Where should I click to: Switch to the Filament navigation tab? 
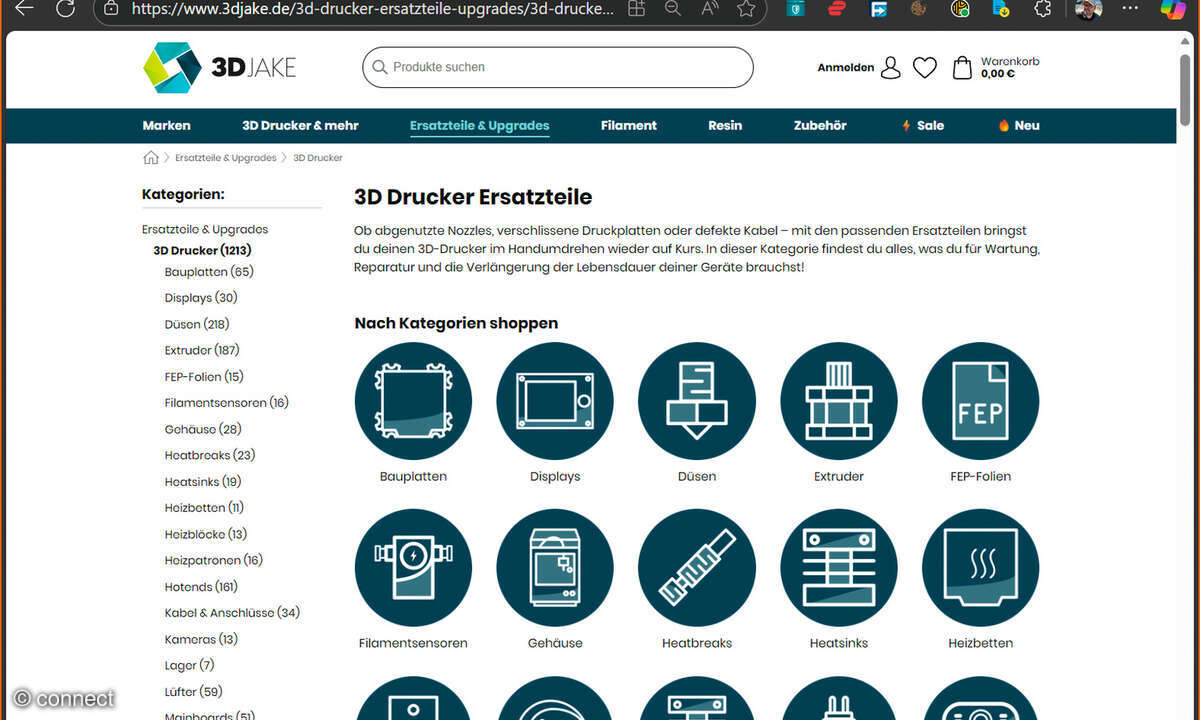click(629, 125)
